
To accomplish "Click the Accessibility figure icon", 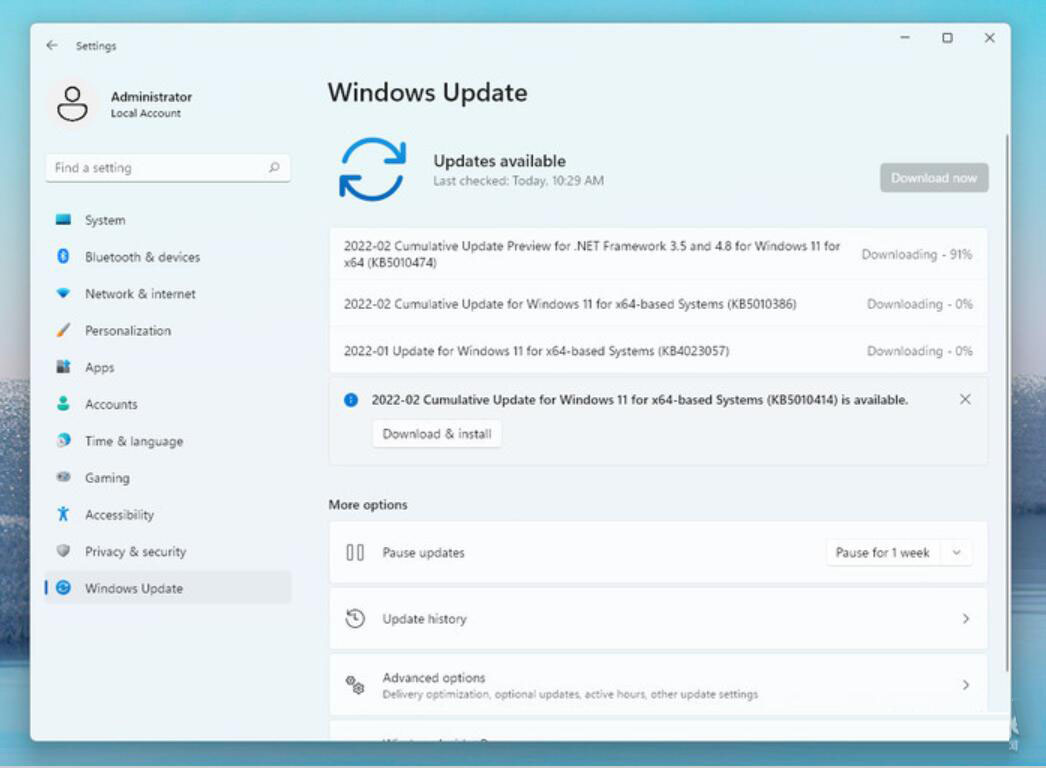I will click(x=63, y=515).
